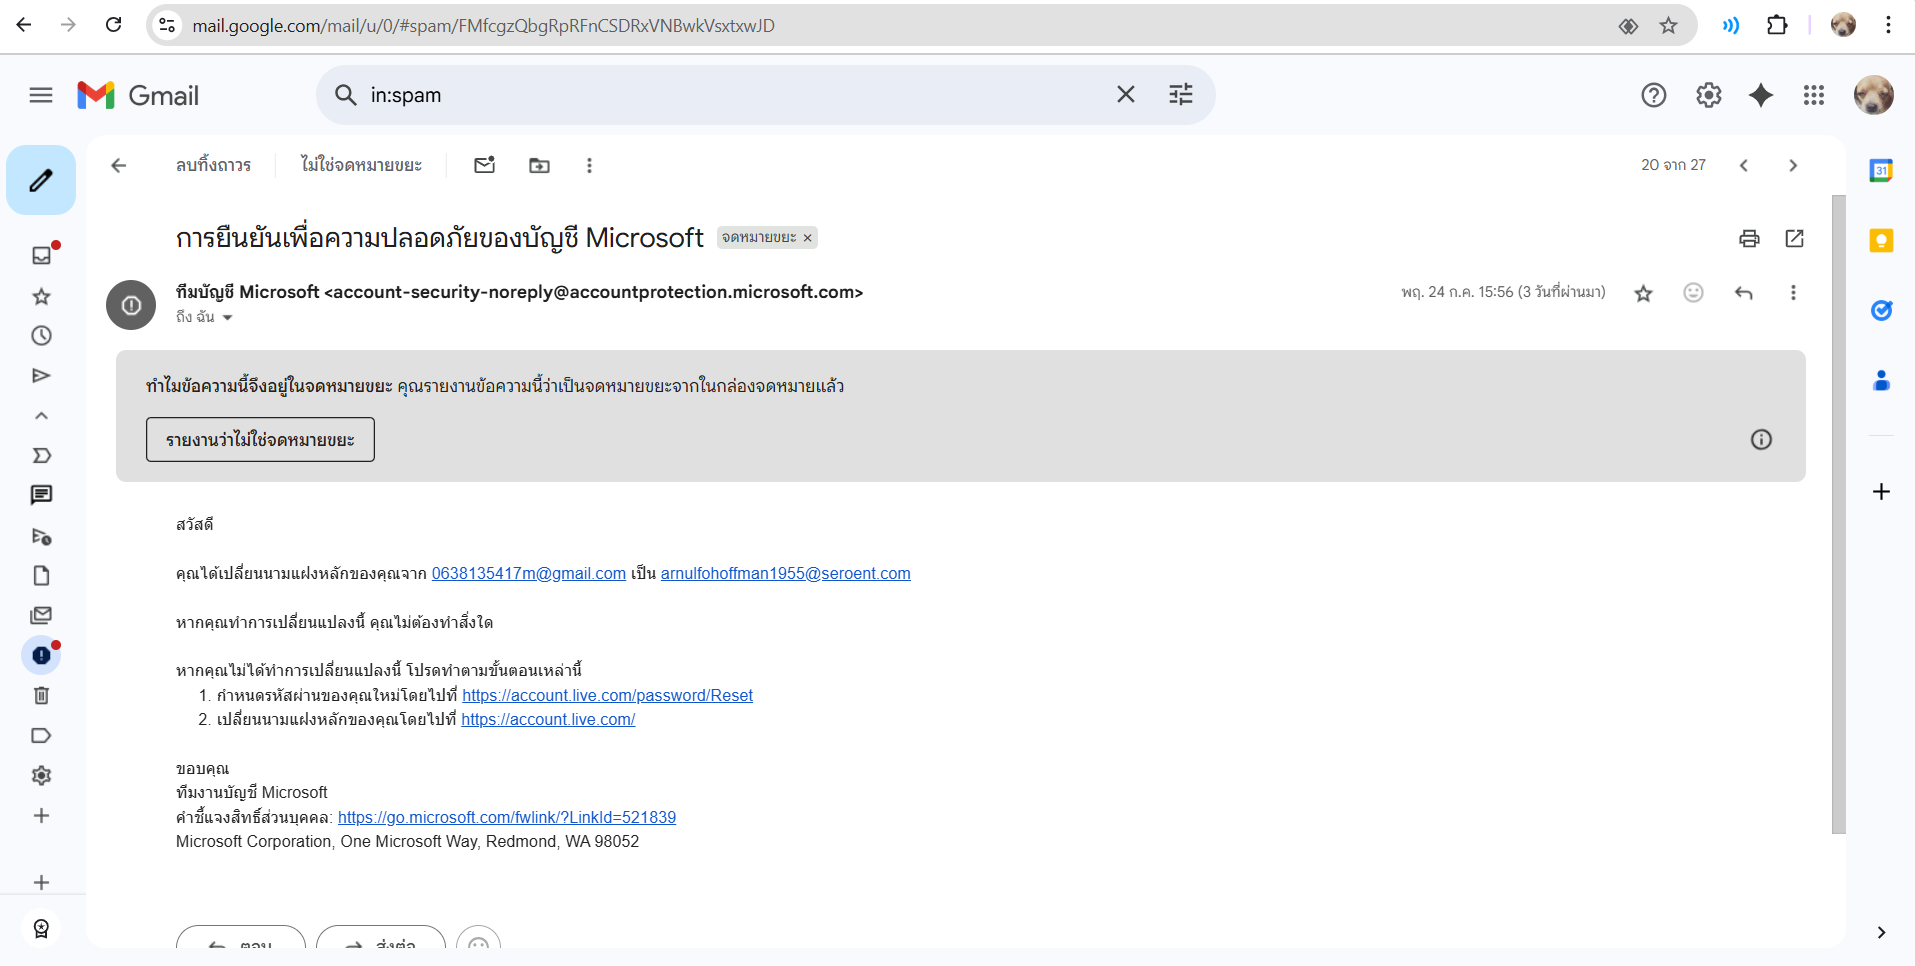Click รายงานว่าไม่ใช่จดหมายขยะ button
This screenshot has width=1915, height=966.
click(260, 439)
